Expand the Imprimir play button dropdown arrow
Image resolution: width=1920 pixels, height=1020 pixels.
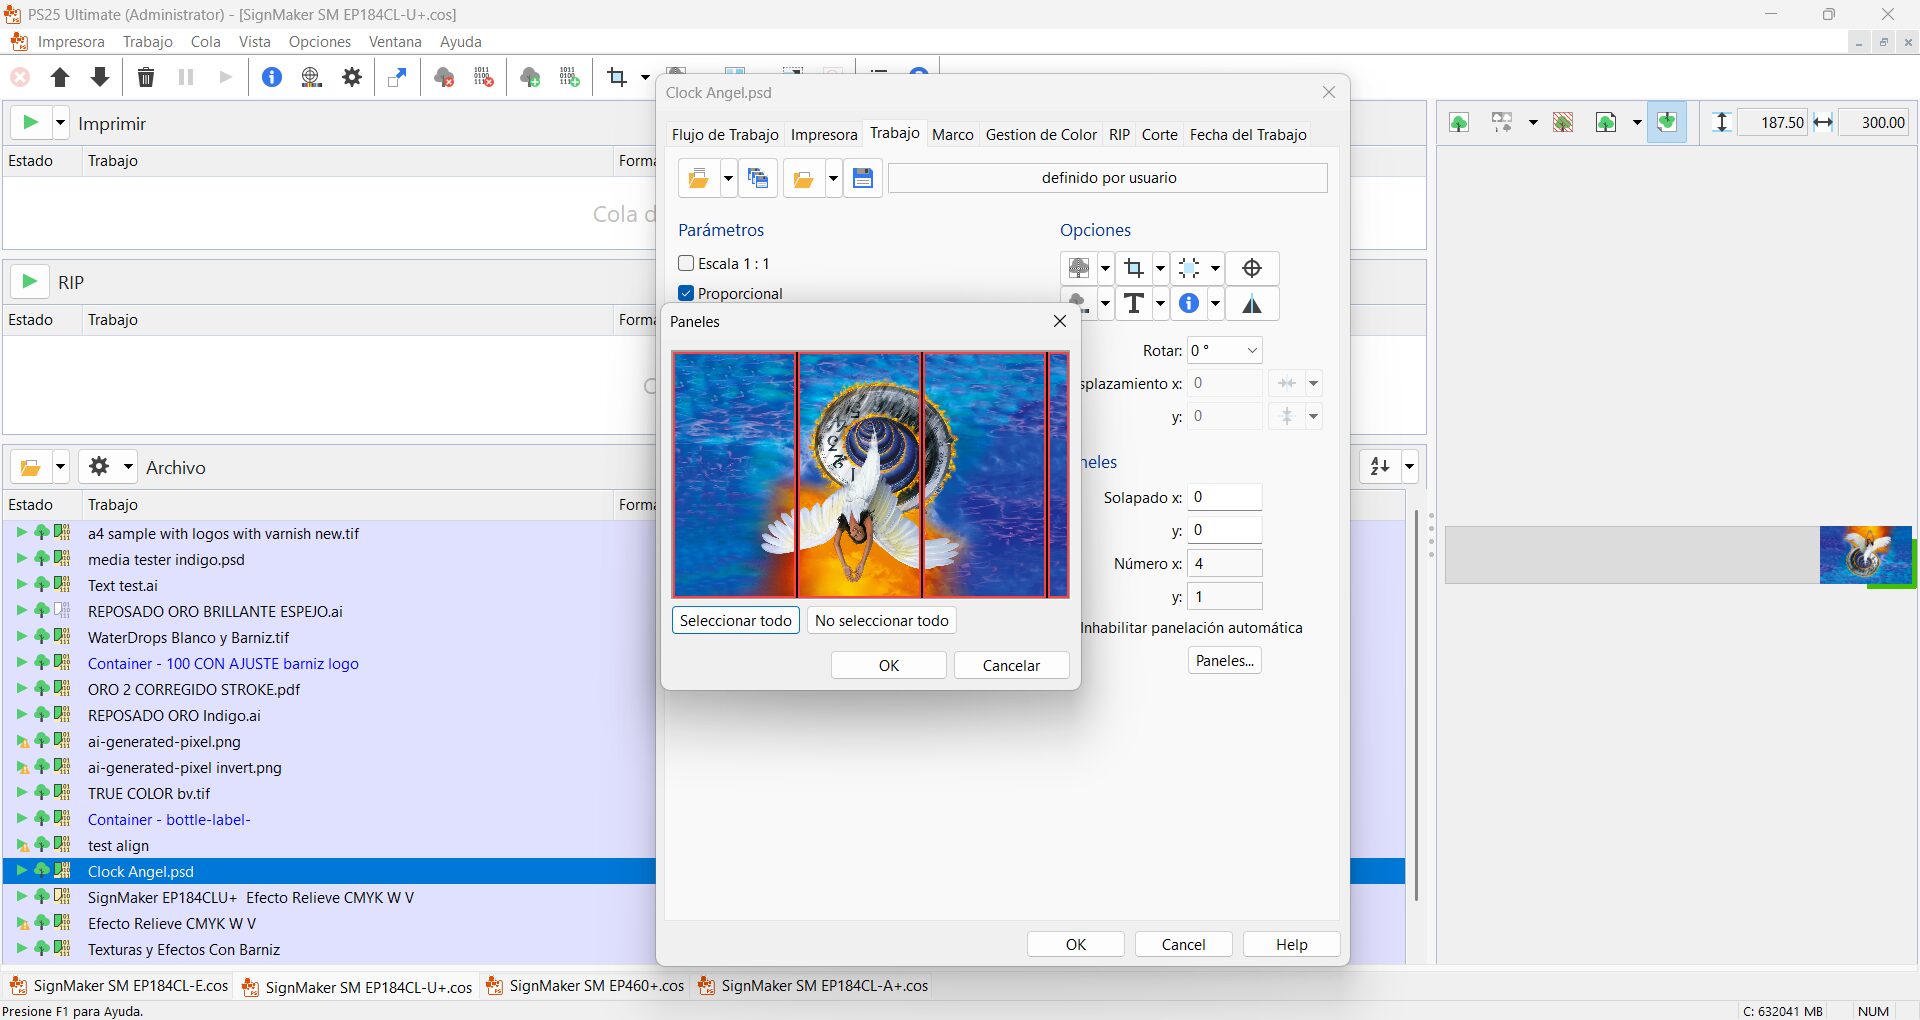tap(60, 123)
